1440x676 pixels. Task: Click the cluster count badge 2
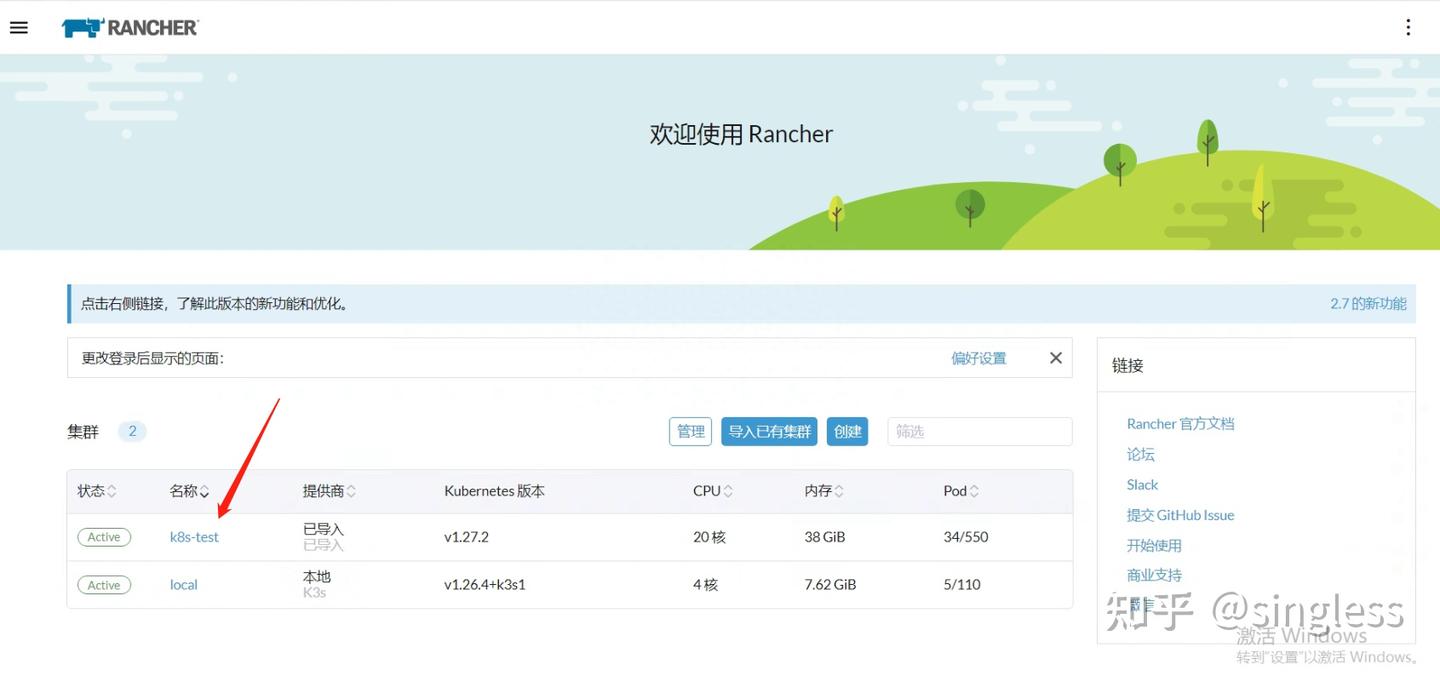click(132, 431)
